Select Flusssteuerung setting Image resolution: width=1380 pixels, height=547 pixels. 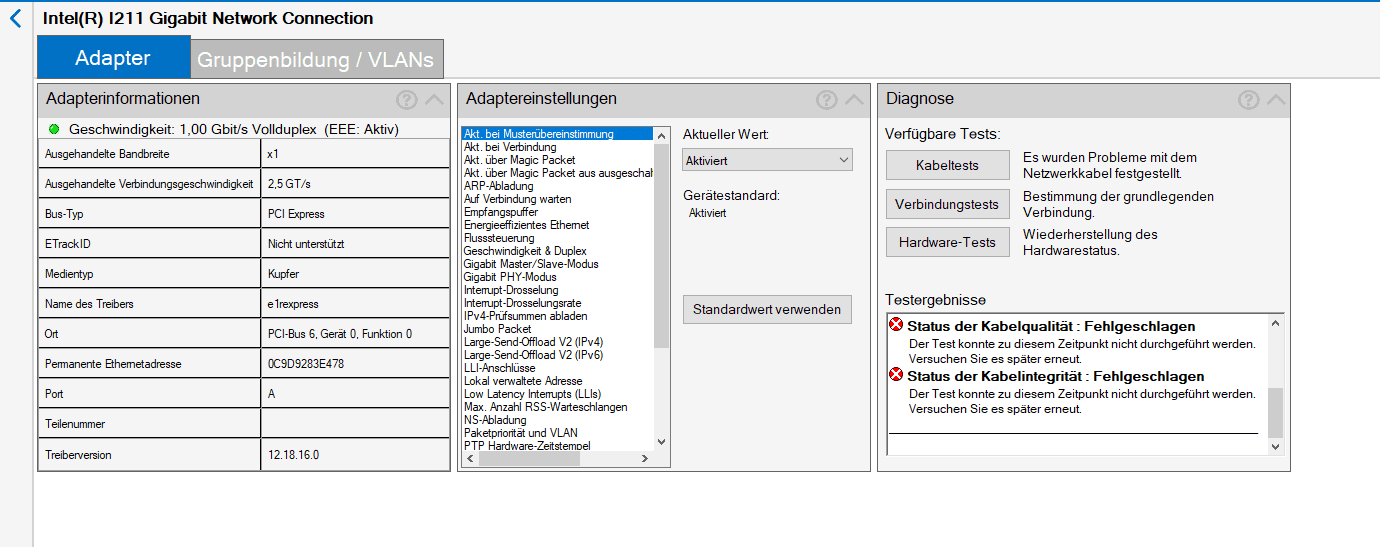coord(557,238)
